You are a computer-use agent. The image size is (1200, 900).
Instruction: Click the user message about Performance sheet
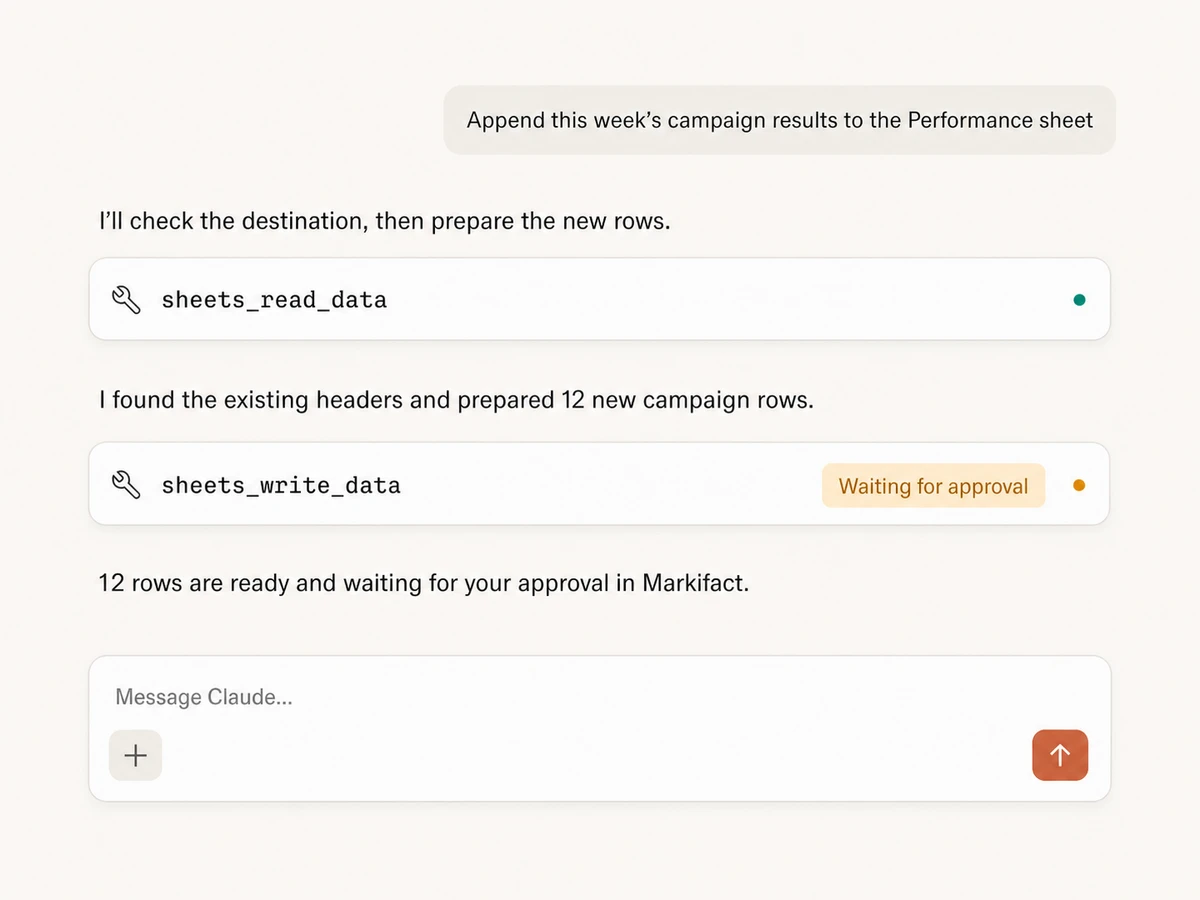tap(780, 120)
